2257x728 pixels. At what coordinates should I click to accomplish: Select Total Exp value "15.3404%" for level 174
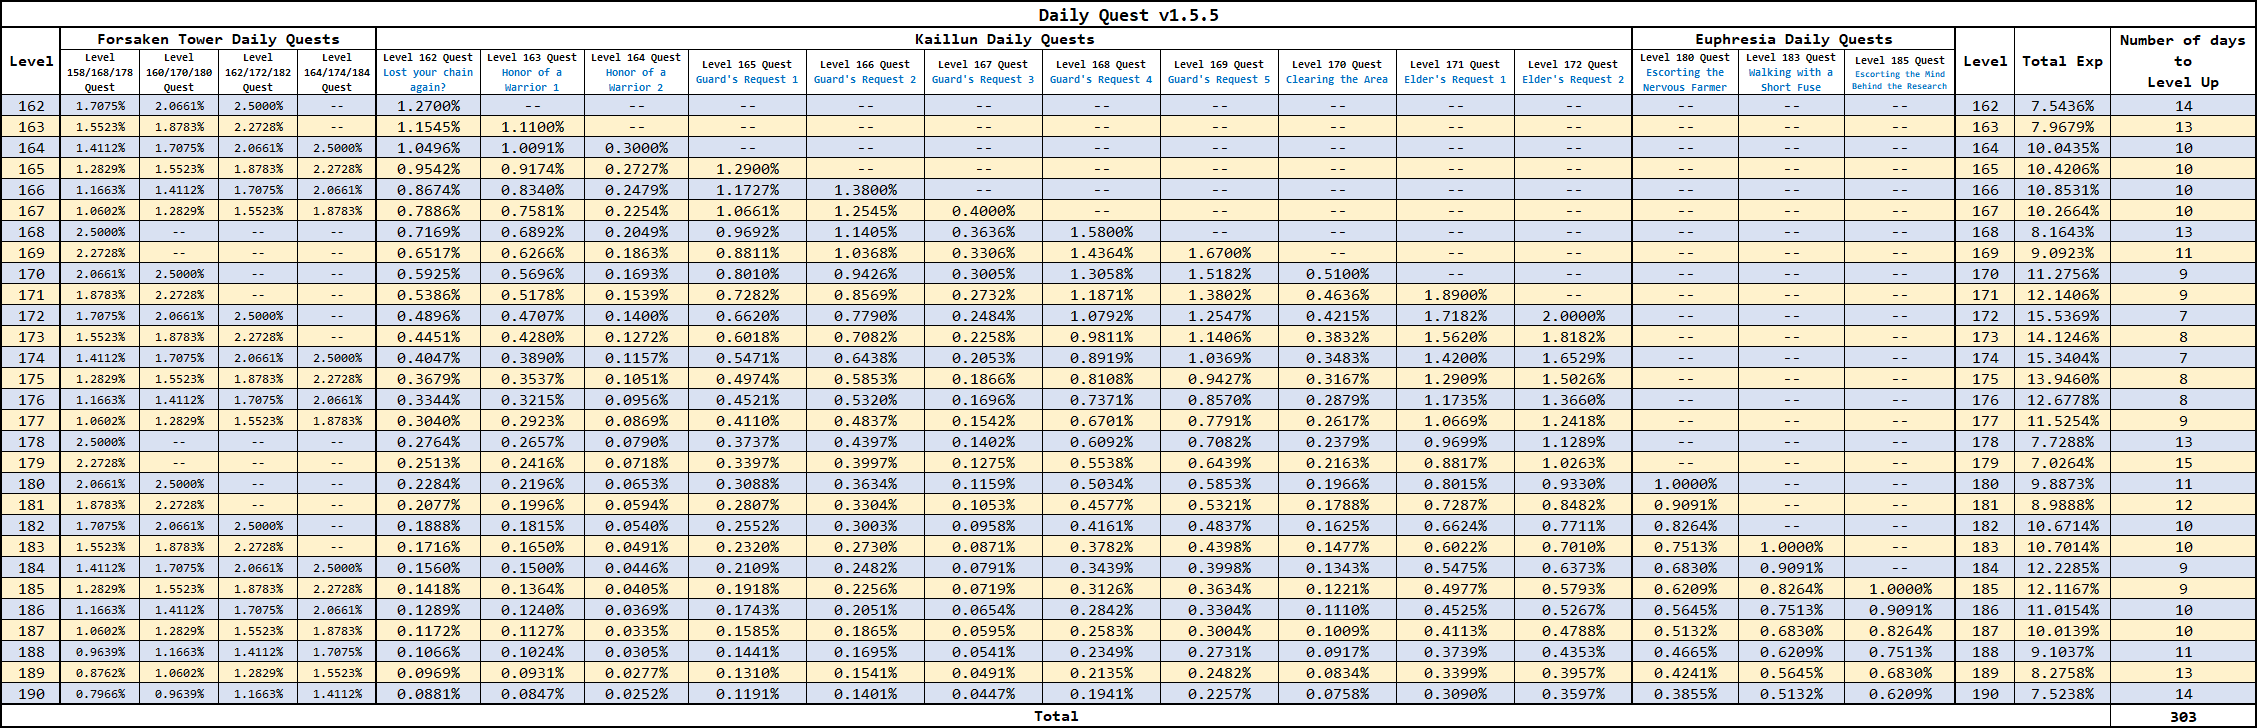(2062, 358)
